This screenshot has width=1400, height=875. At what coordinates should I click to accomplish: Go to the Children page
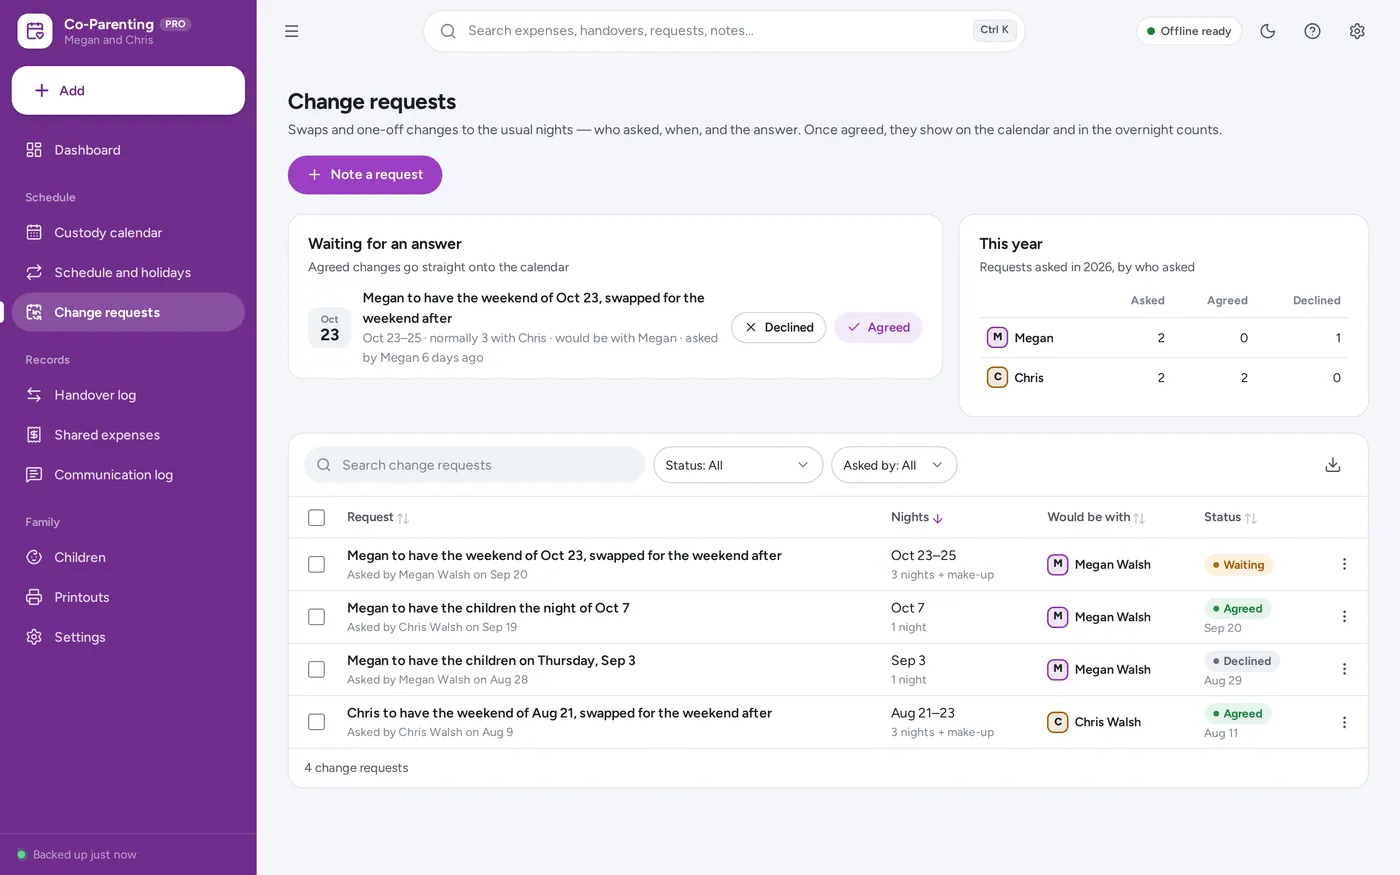[128, 558]
